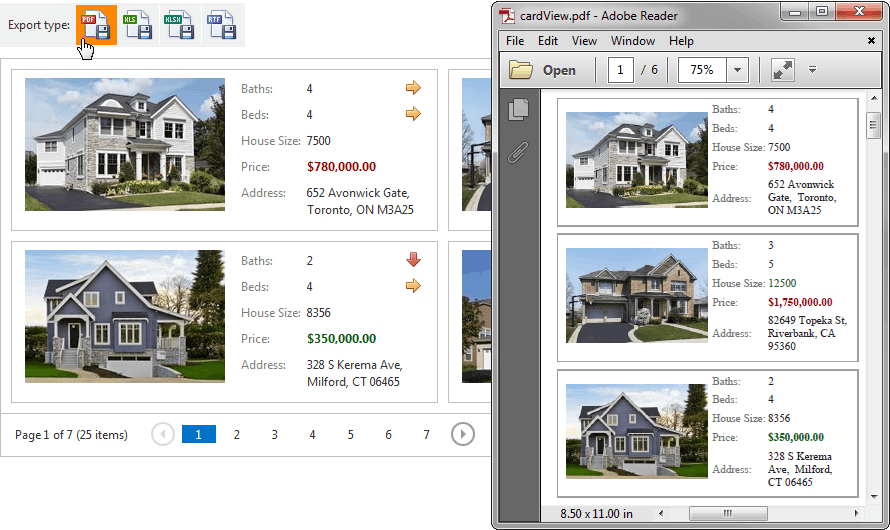
Task: Open the Help menu
Action: [x=681, y=41]
